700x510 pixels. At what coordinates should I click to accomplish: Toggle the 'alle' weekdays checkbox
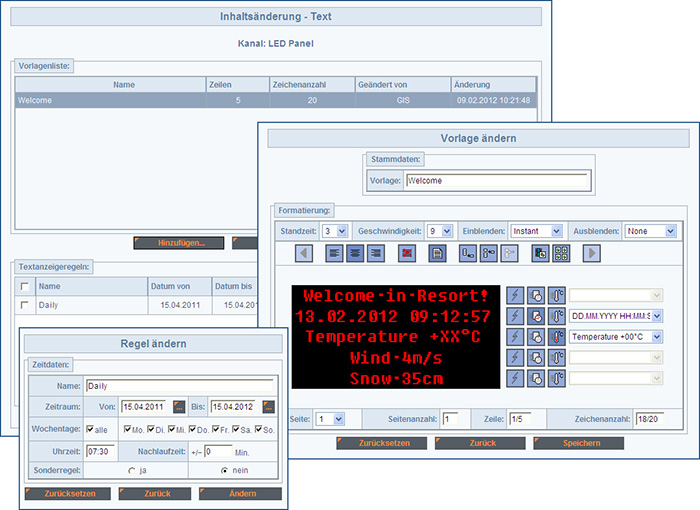coord(90,429)
